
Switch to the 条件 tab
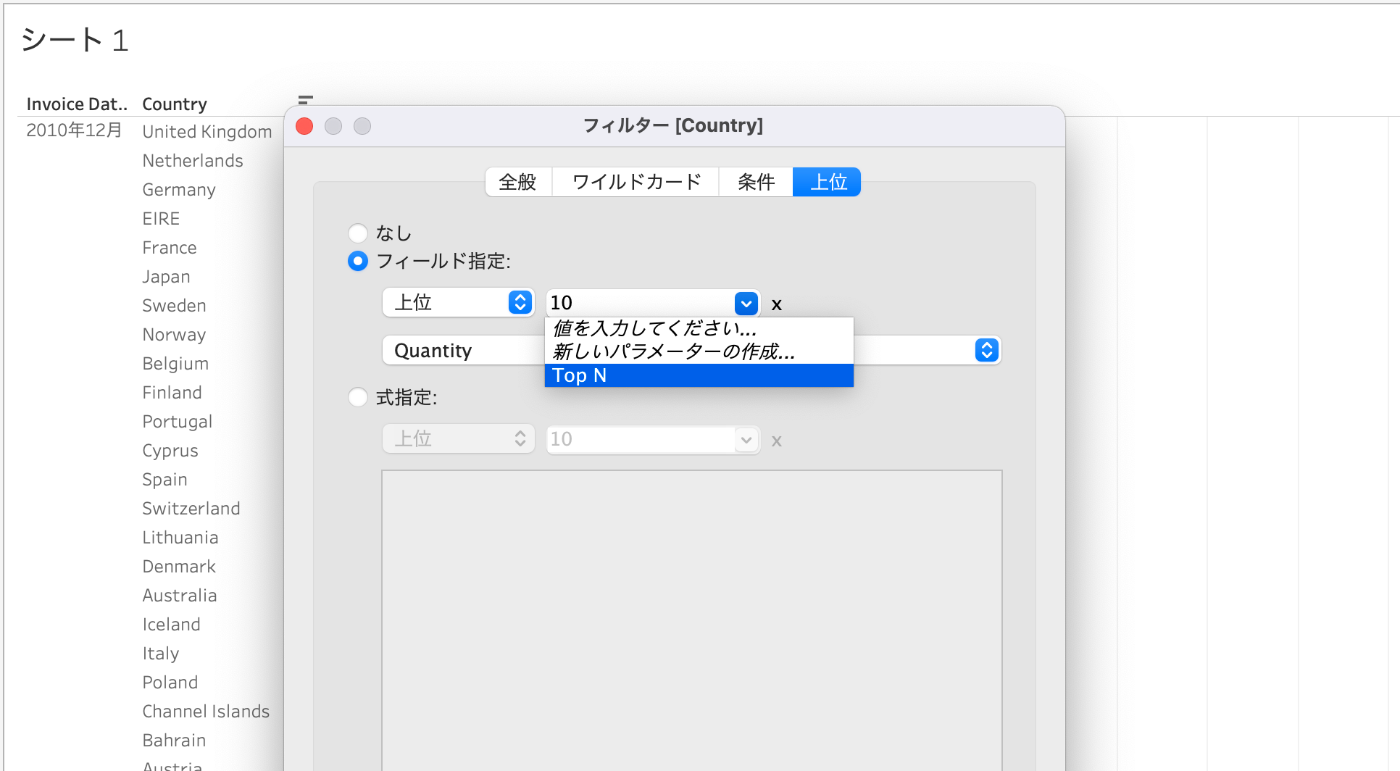coord(756,182)
